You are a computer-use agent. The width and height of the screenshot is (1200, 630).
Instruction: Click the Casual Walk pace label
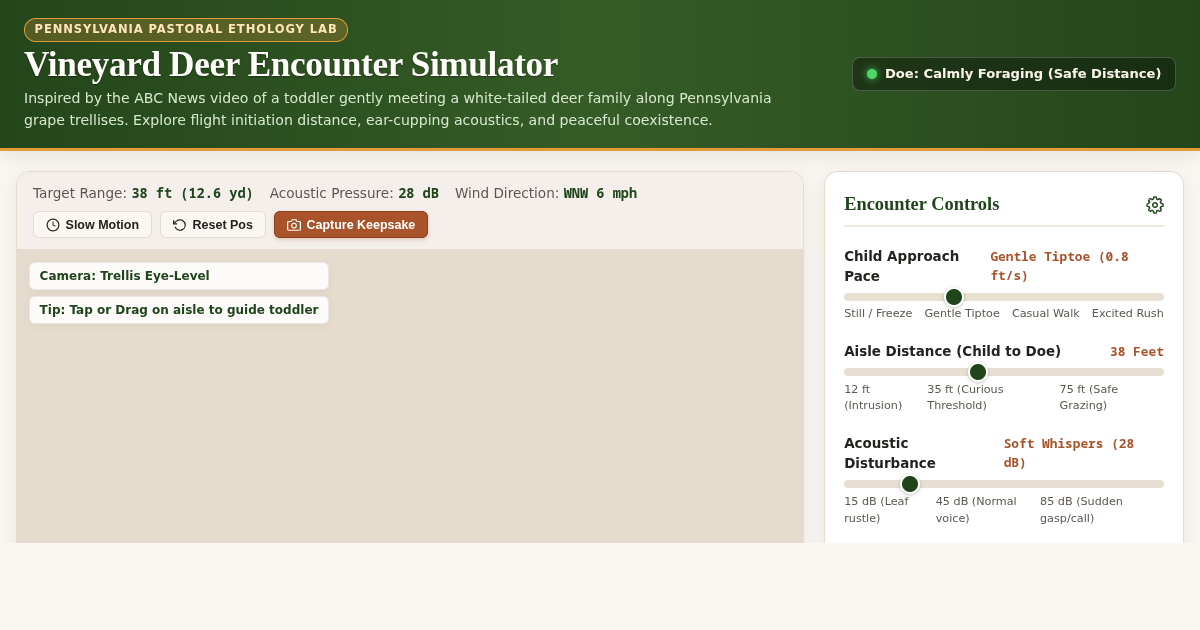[1046, 314]
